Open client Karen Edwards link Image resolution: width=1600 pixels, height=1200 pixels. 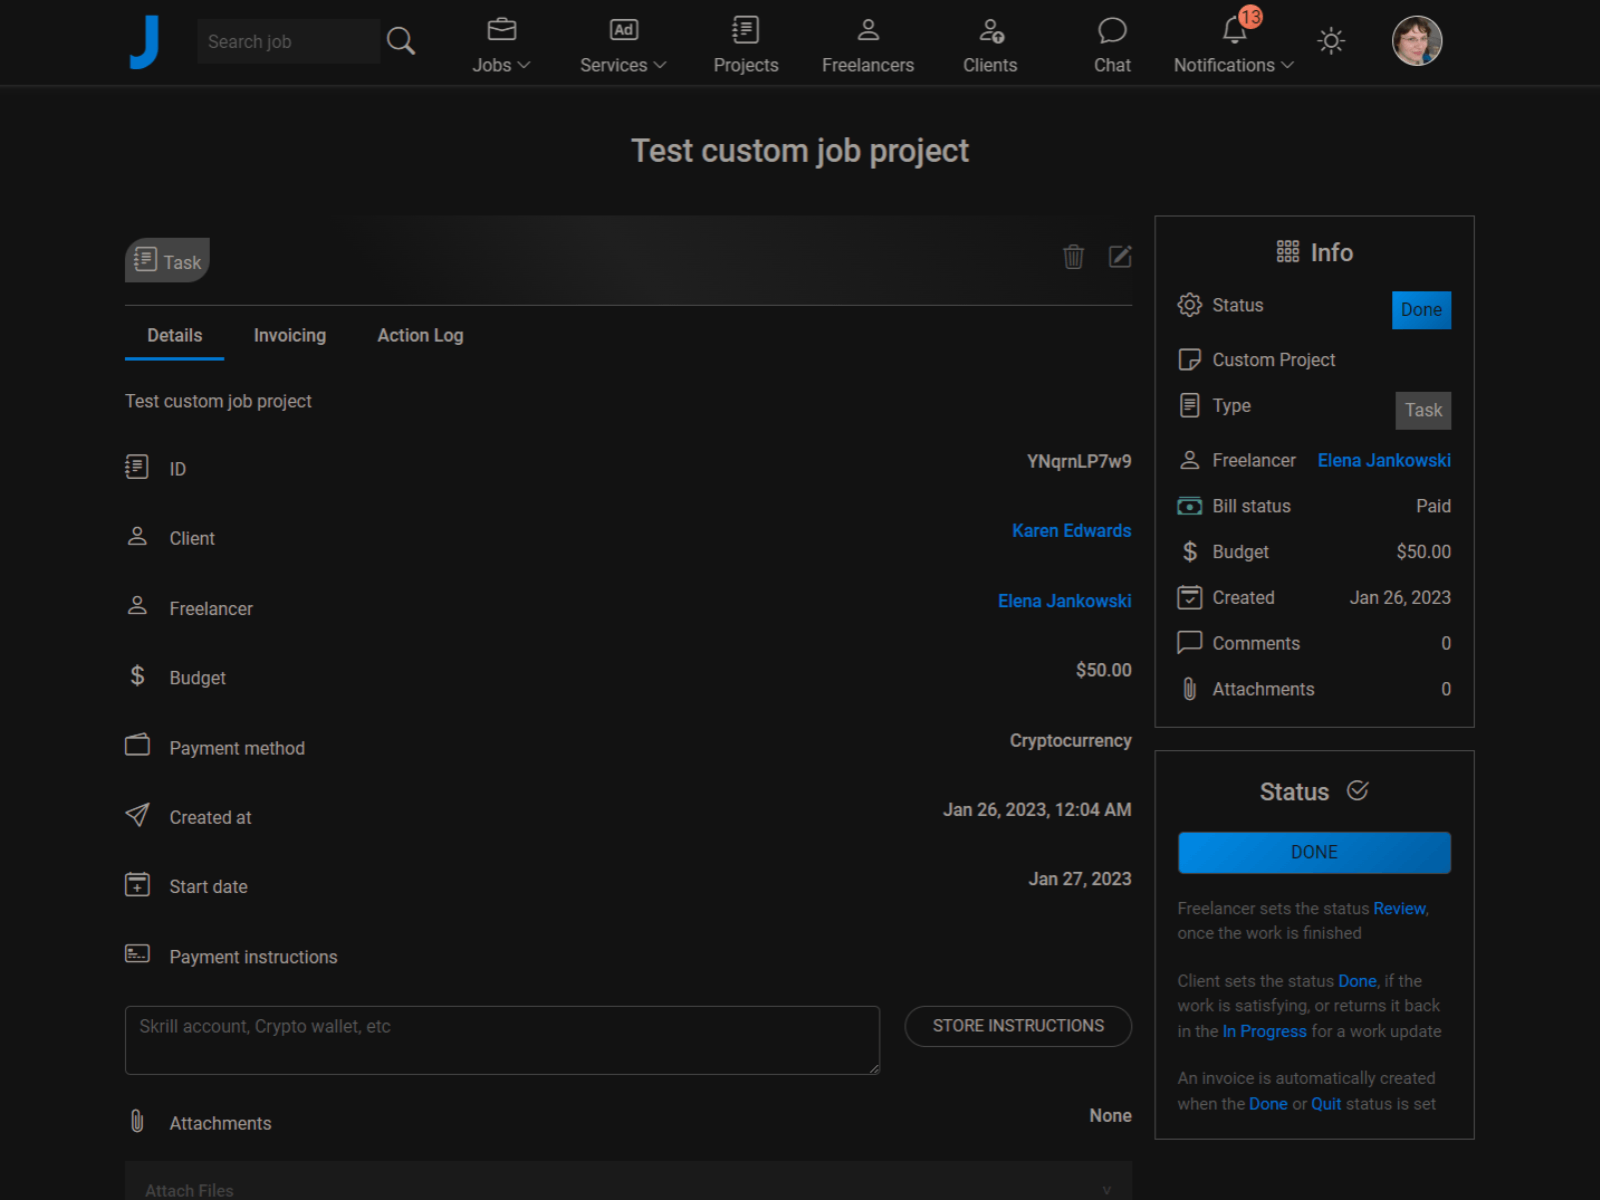point(1071,531)
